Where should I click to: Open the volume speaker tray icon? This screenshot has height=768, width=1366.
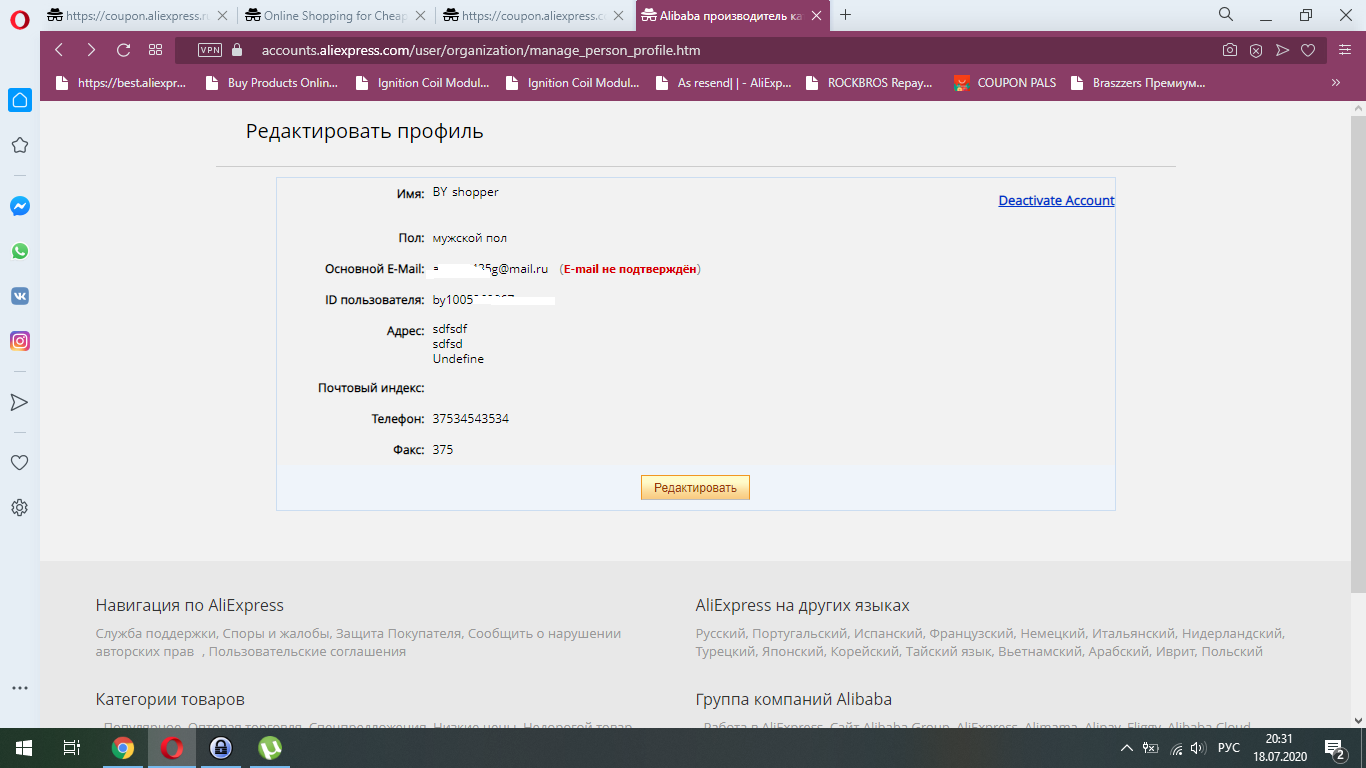pyautogui.click(x=1199, y=748)
